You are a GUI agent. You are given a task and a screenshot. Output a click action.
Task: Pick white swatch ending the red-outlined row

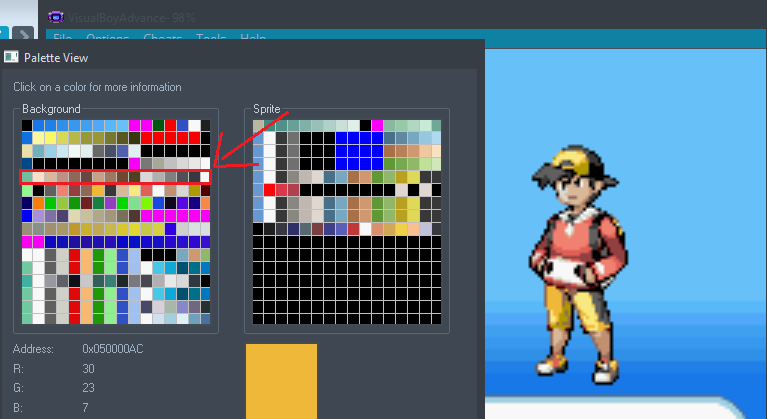[x=205, y=177]
